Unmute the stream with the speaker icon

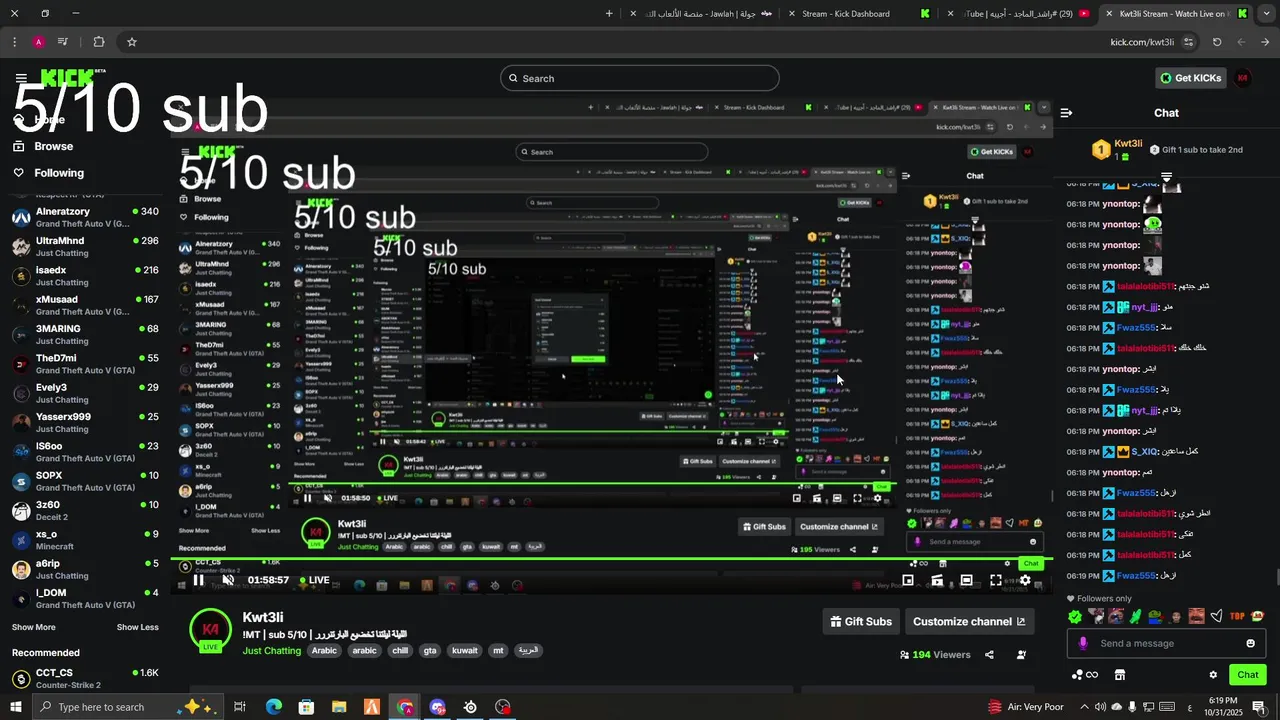(x=228, y=580)
